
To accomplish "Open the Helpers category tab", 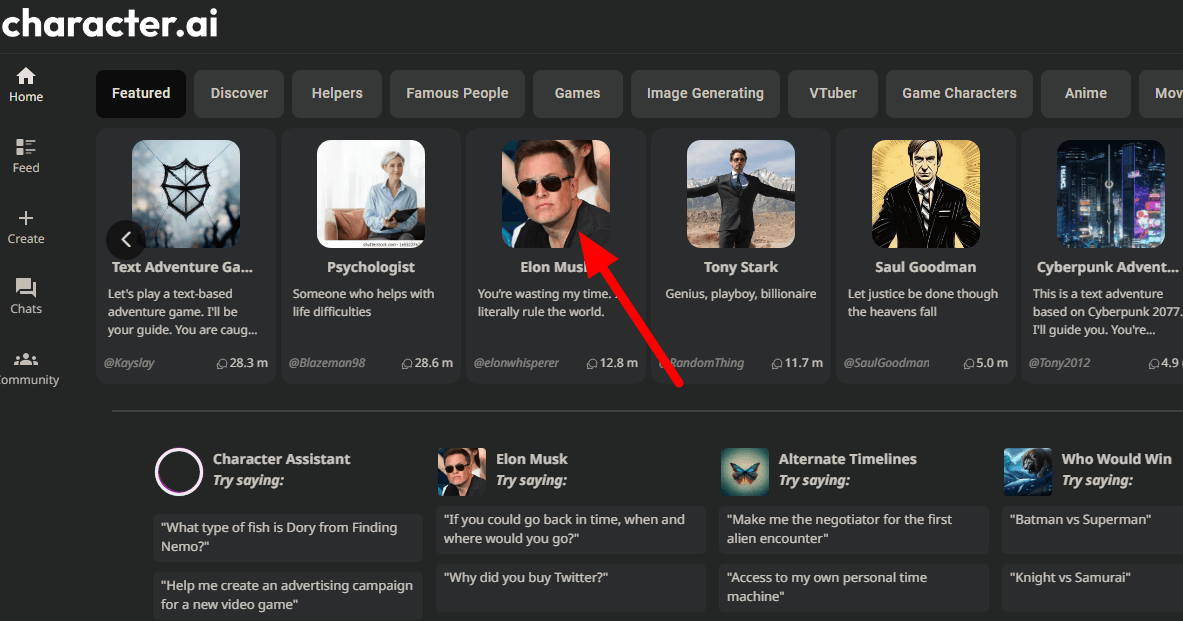I will click(x=337, y=94).
